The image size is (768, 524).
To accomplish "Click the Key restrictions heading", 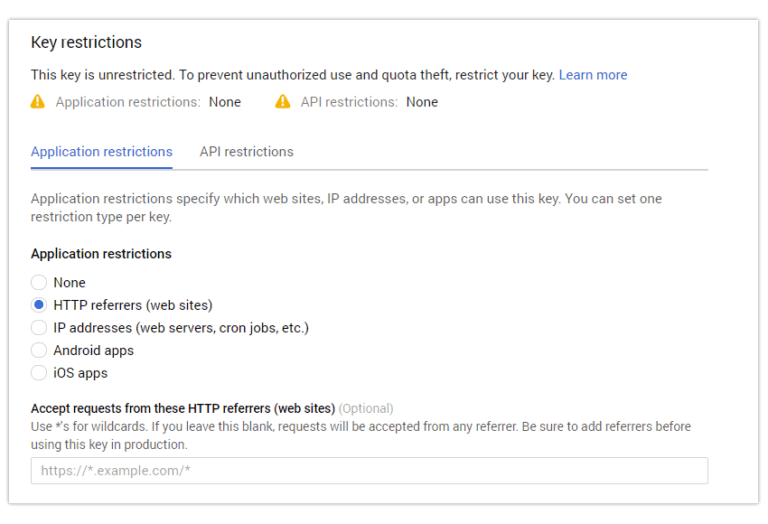I will [x=86, y=43].
